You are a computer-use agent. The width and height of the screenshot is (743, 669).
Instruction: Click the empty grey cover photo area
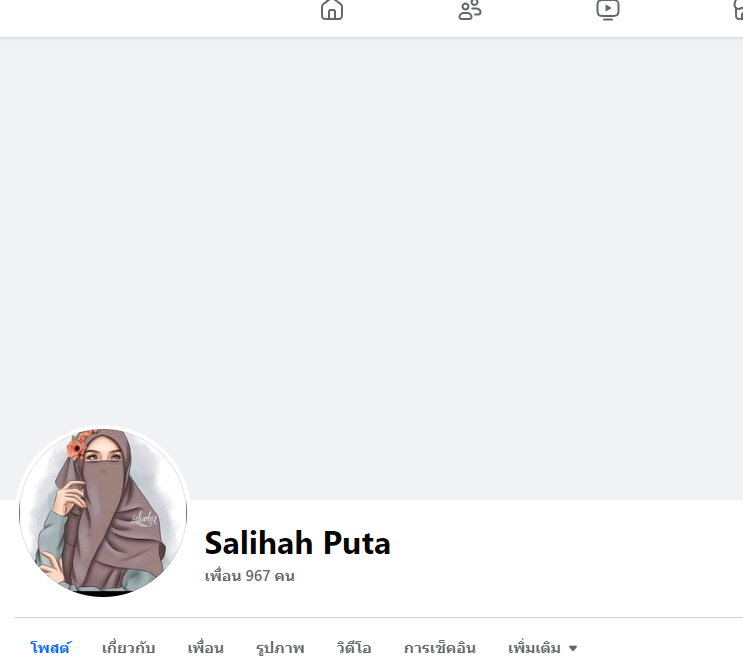click(372, 268)
